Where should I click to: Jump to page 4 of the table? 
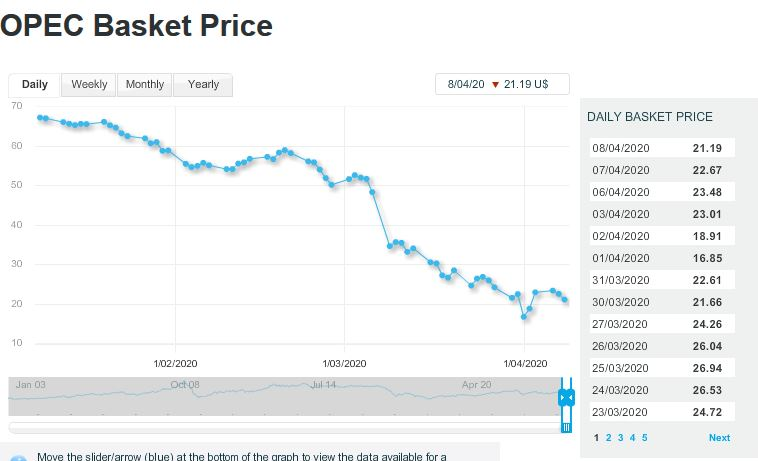(x=632, y=437)
